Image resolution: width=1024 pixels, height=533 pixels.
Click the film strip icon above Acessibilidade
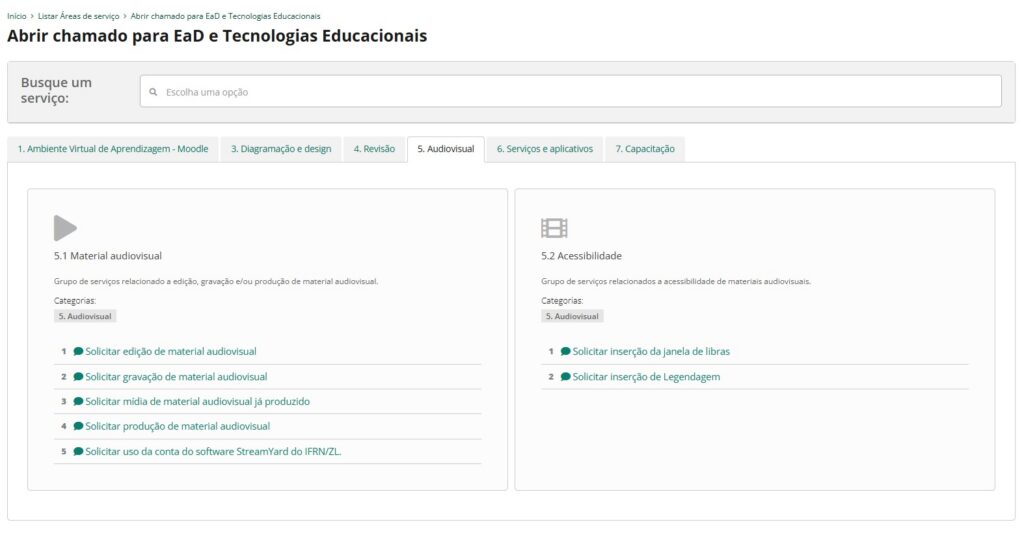[x=554, y=228]
